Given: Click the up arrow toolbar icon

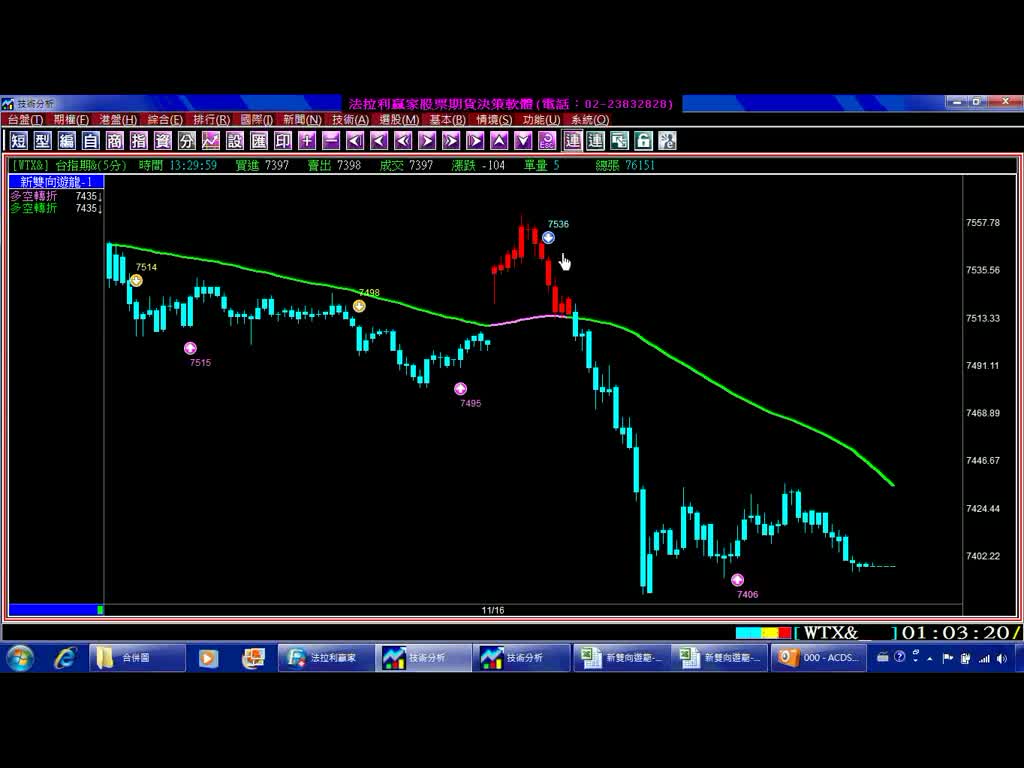Looking at the screenshot, I should [x=500, y=140].
